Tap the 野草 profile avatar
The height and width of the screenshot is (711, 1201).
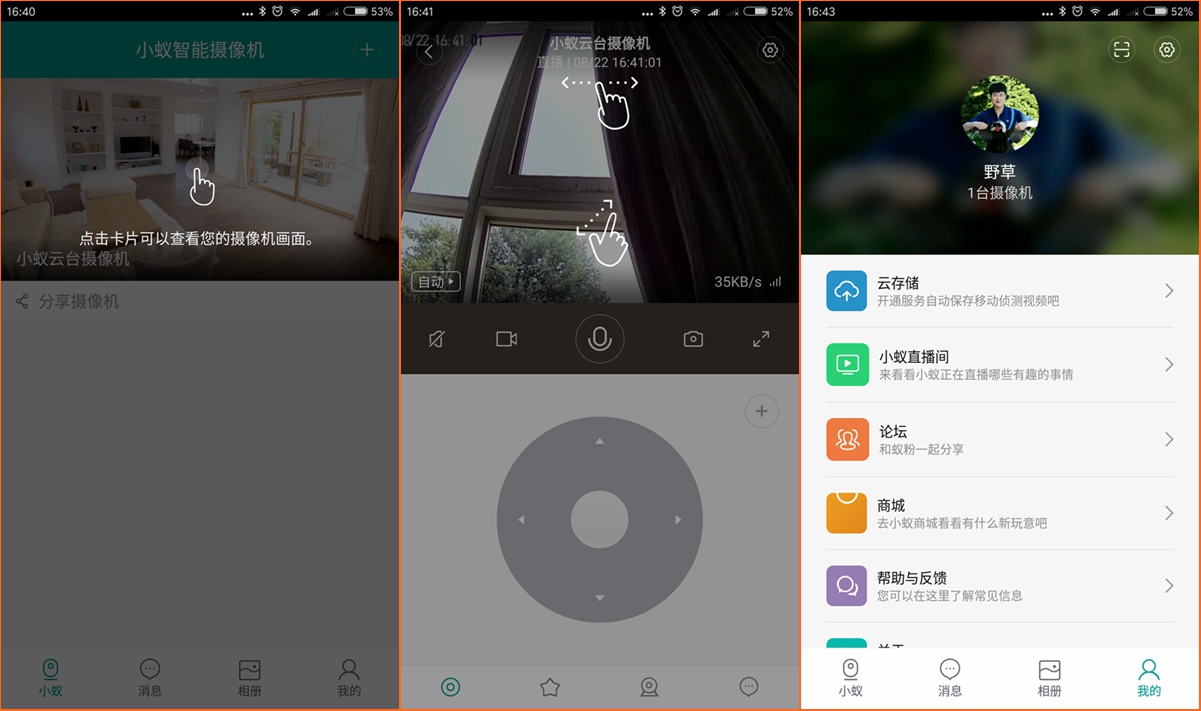click(x=999, y=115)
